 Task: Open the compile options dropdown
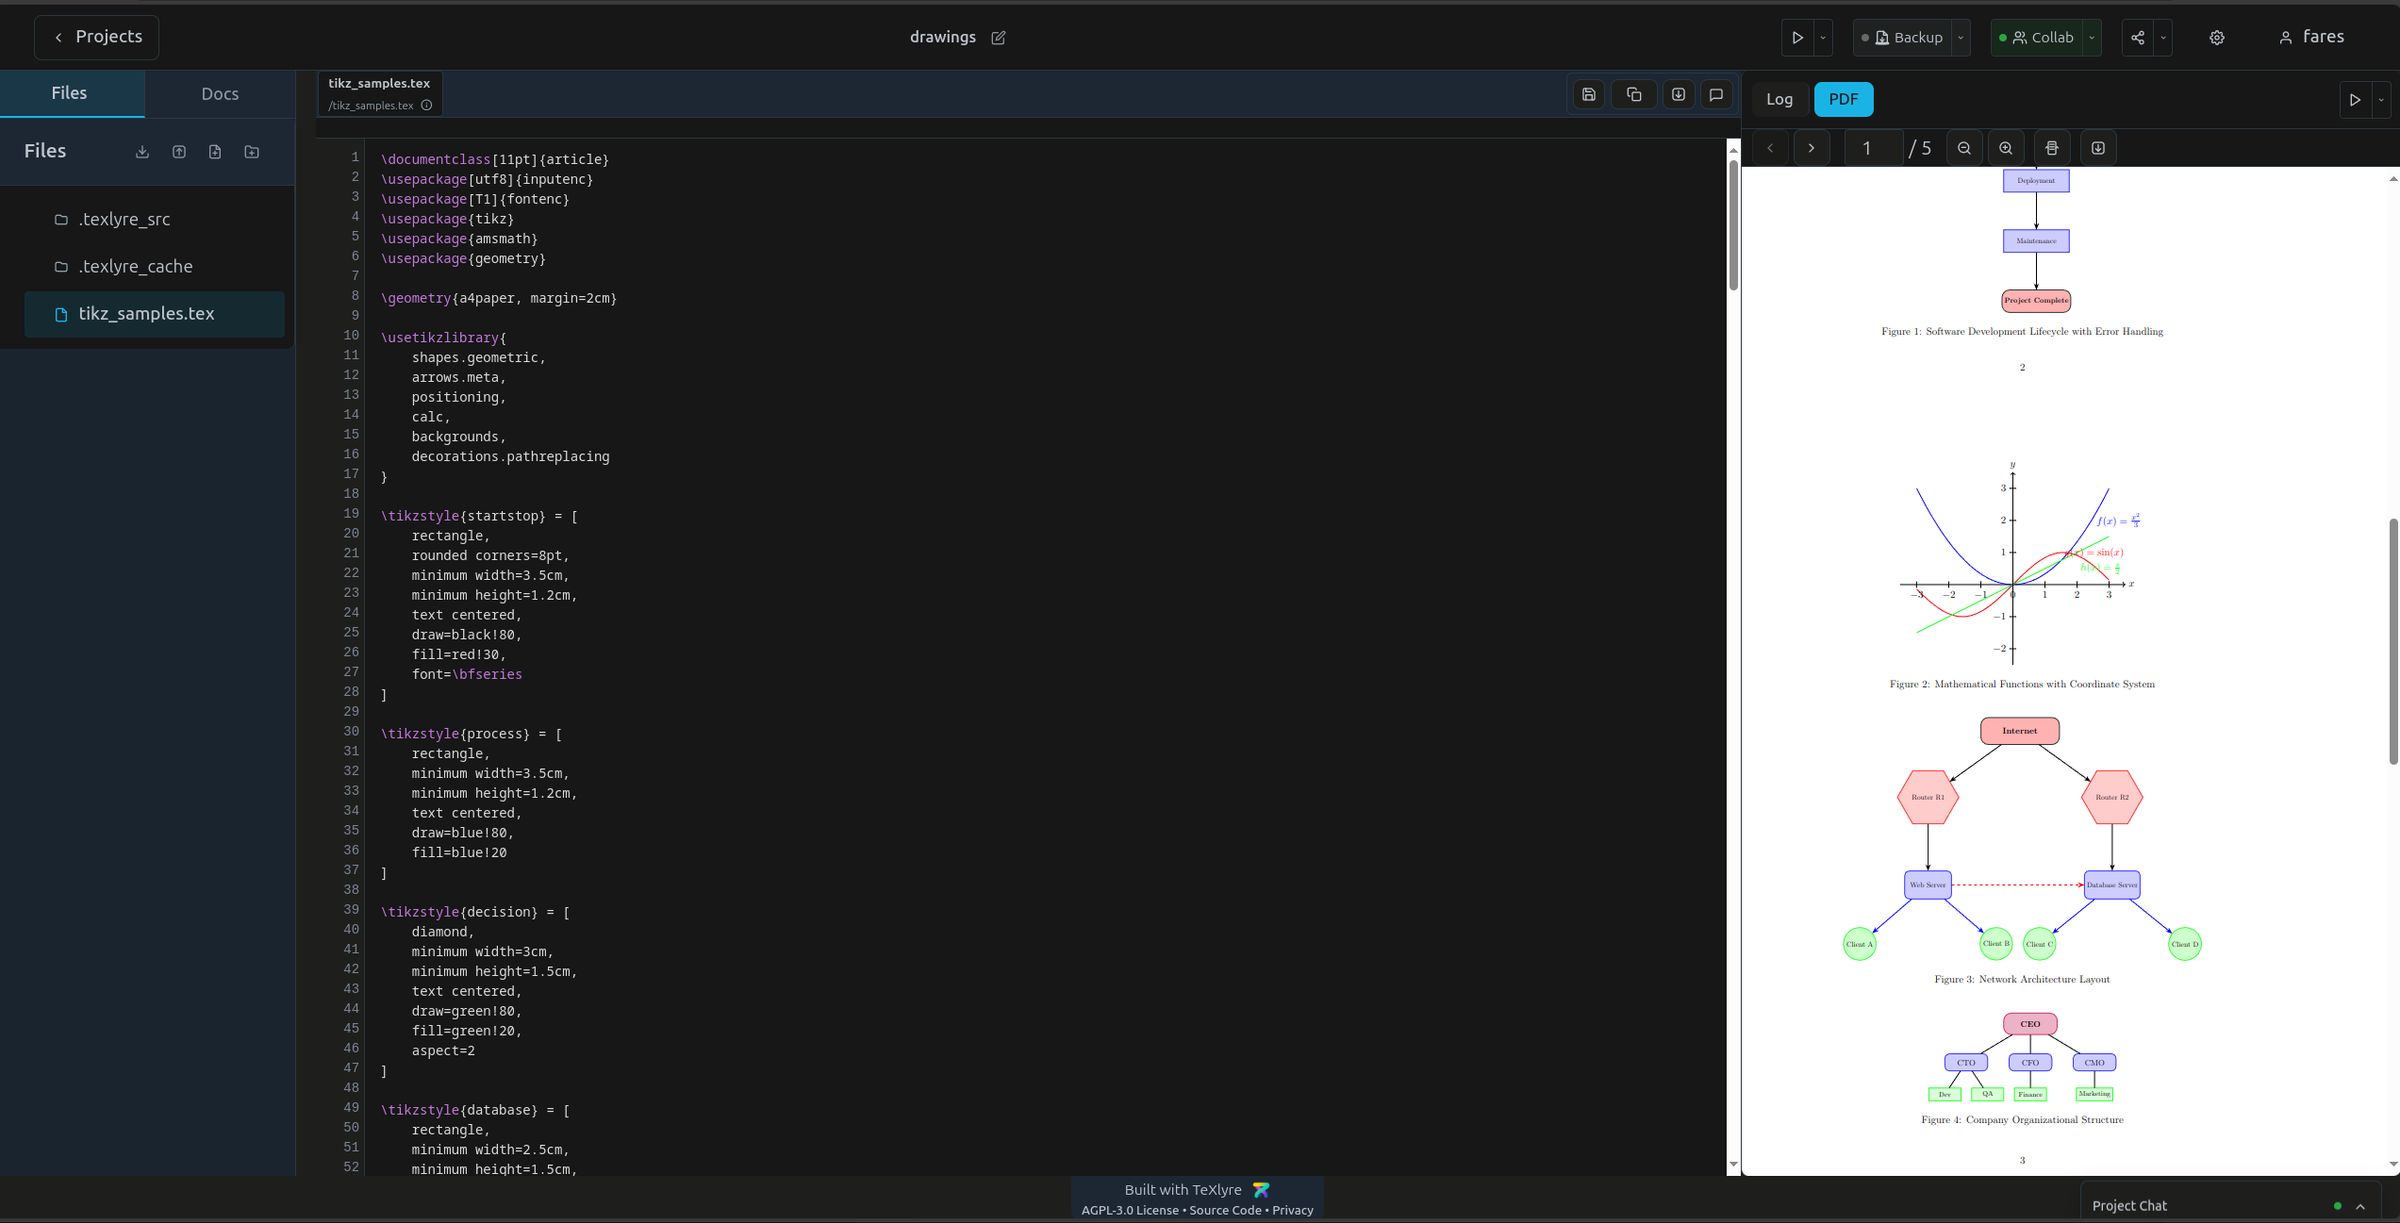[1823, 37]
